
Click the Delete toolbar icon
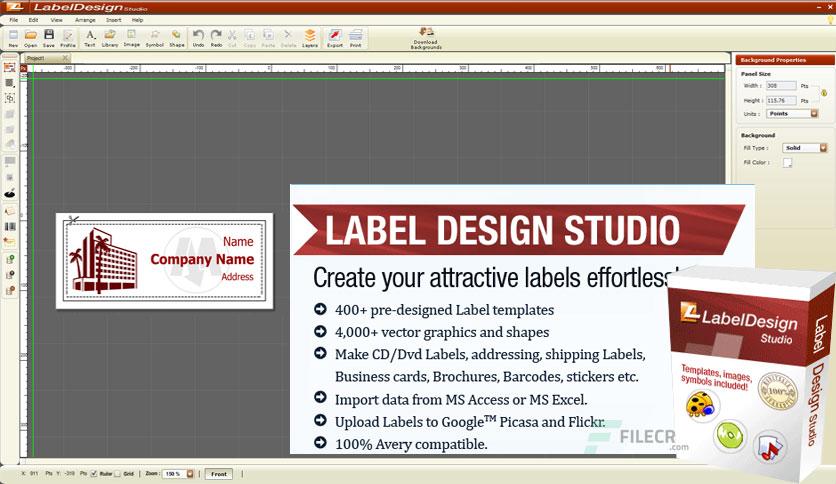point(288,38)
